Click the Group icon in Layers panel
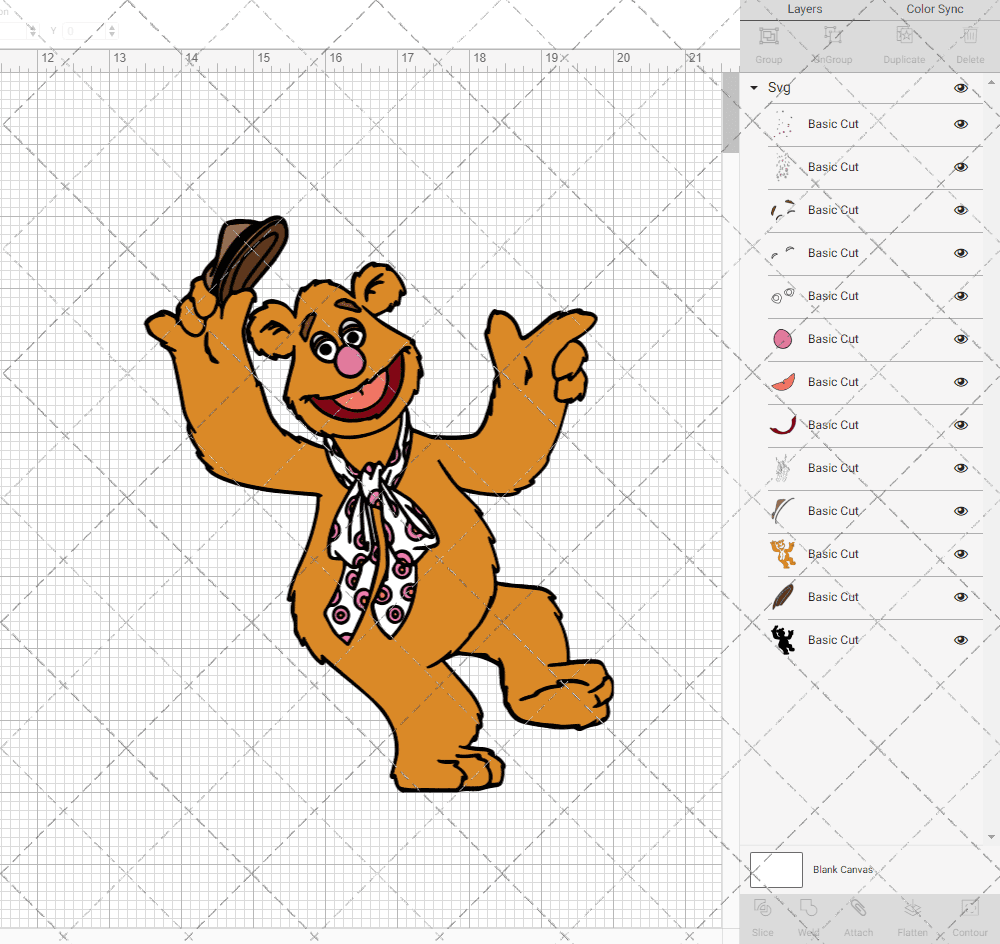The width and height of the screenshot is (1000, 944). [768, 36]
